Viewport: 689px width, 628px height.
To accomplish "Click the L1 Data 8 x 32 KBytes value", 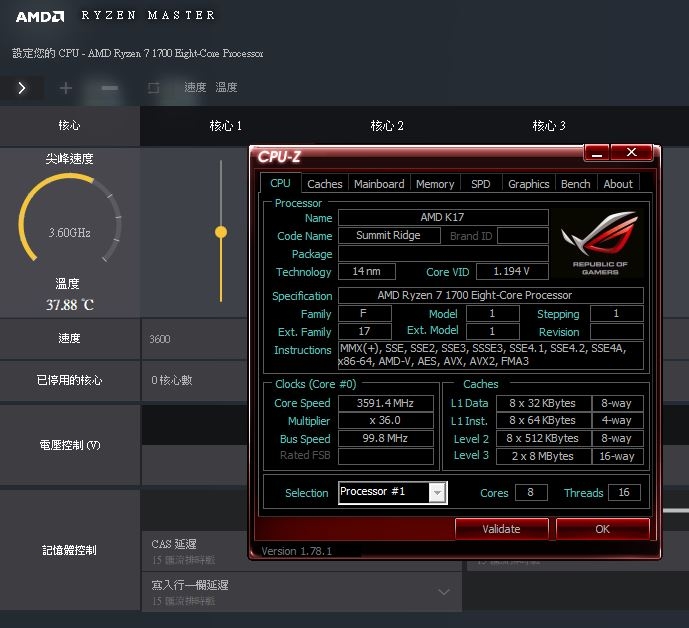I will (x=543, y=403).
